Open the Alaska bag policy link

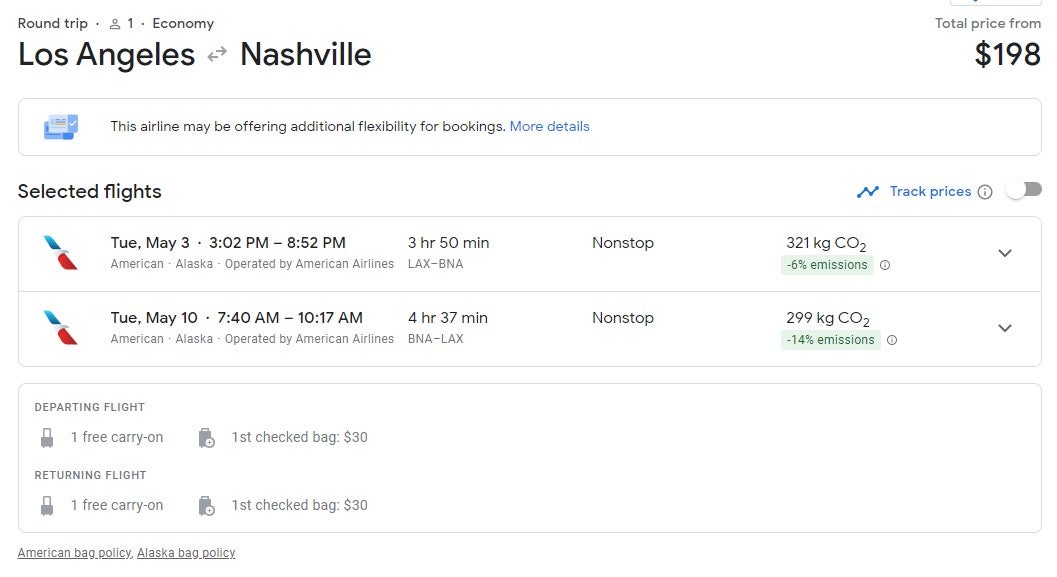click(185, 552)
